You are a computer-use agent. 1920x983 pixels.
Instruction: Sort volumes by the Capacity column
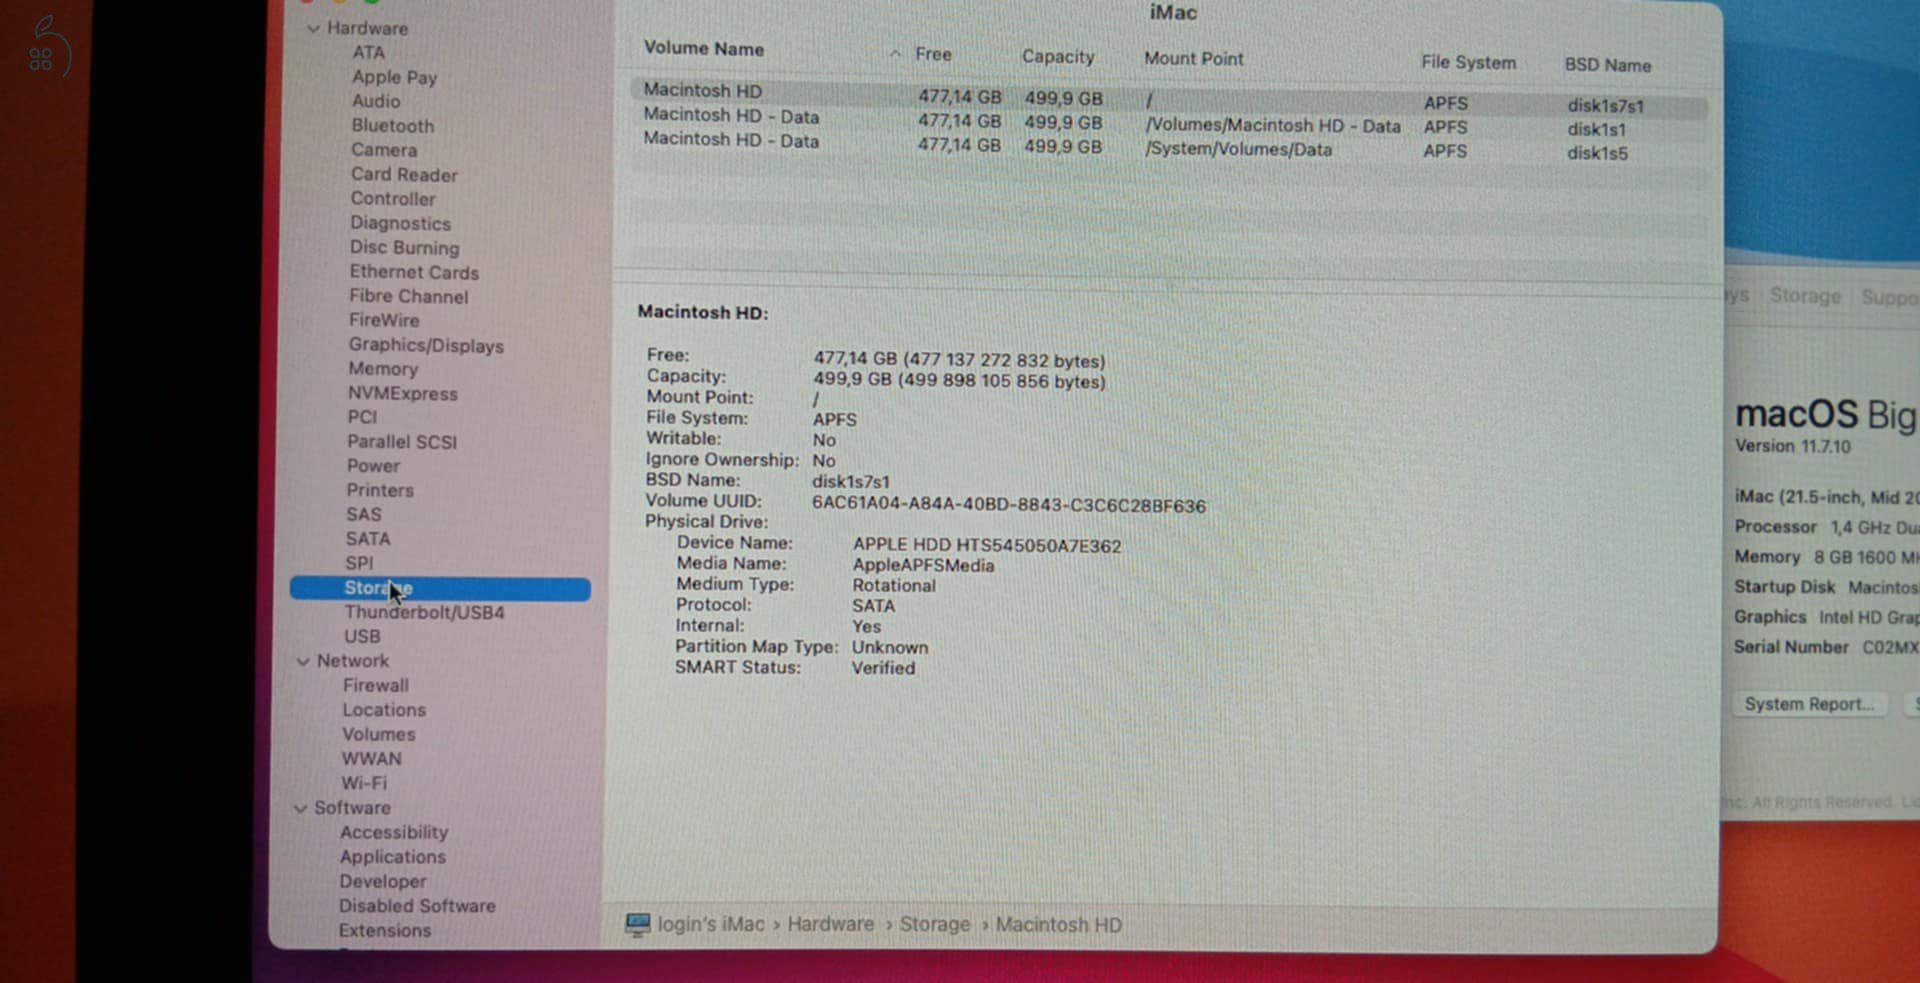pos(1058,56)
